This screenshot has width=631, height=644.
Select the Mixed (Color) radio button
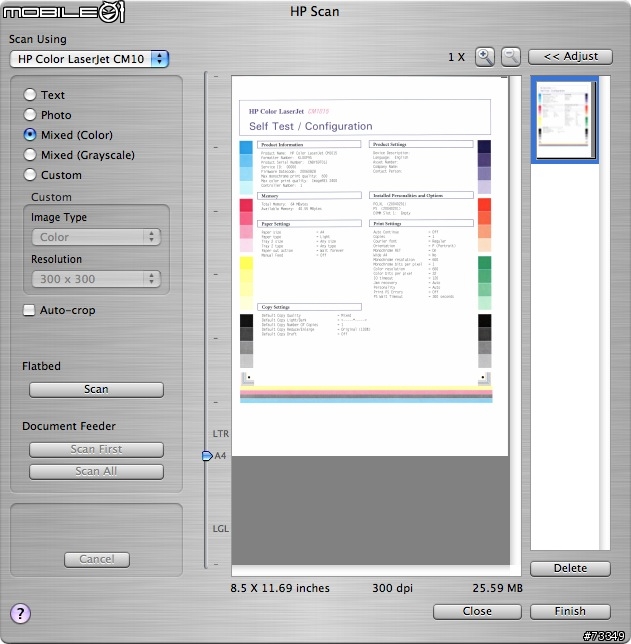tap(30, 135)
